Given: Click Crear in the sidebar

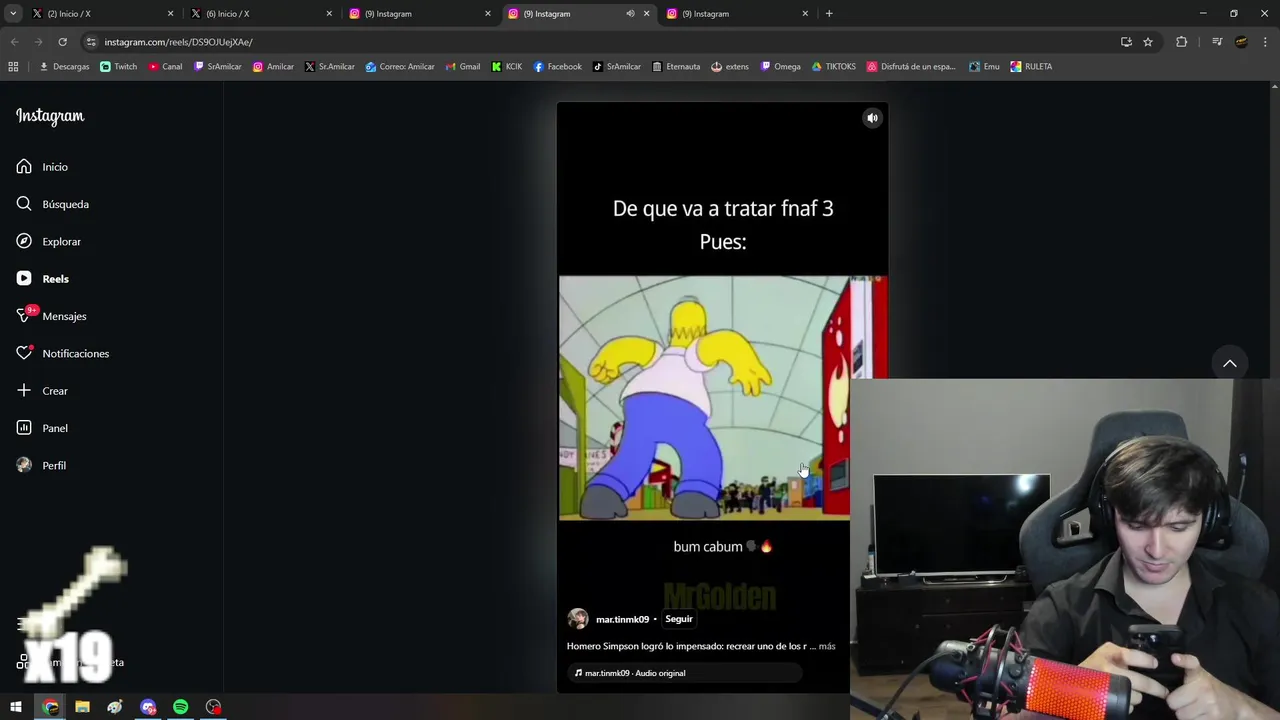Looking at the screenshot, I should pos(42,391).
